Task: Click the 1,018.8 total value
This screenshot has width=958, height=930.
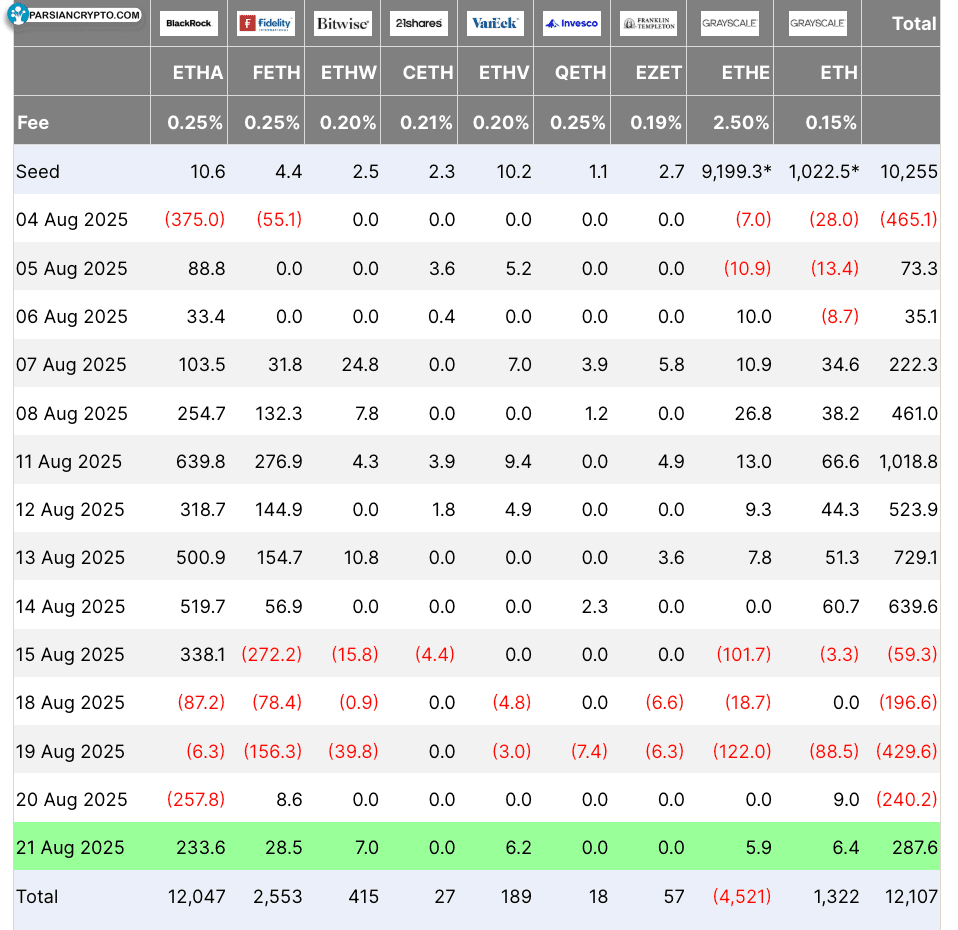Action: pos(908,461)
